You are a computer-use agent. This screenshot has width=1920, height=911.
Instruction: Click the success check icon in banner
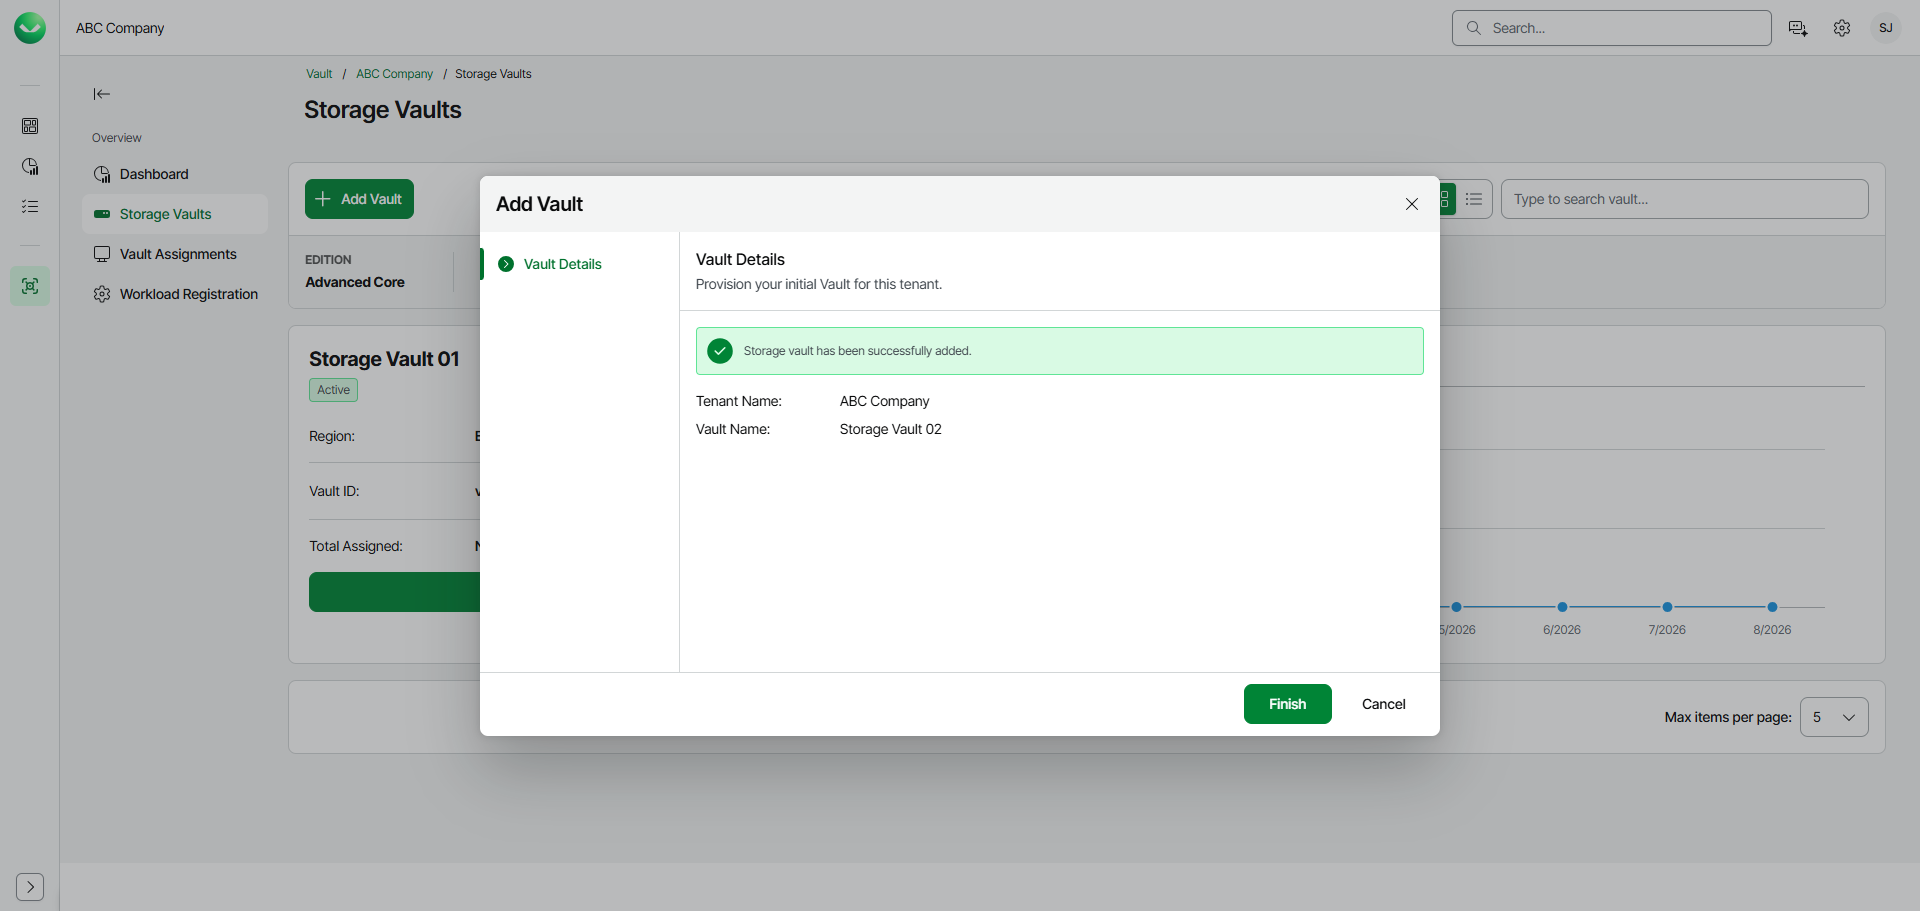(x=720, y=351)
